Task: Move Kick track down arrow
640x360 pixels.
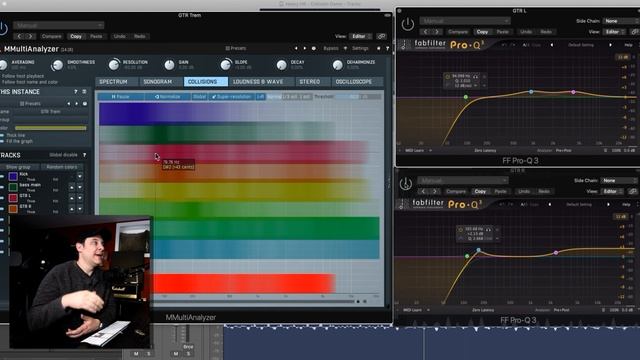Action: (x=80, y=176)
